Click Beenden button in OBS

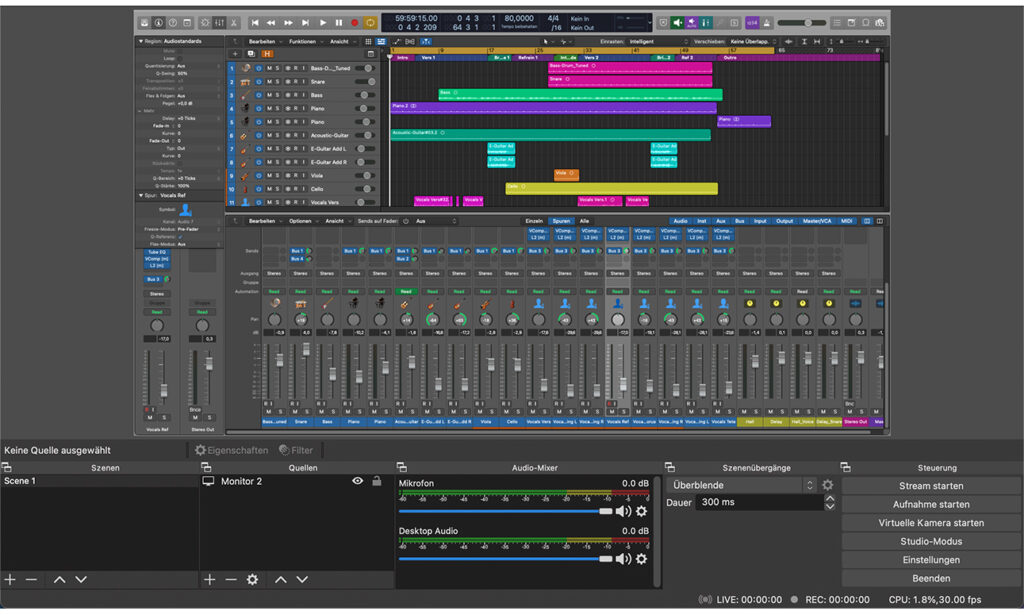tap(931, 578)
